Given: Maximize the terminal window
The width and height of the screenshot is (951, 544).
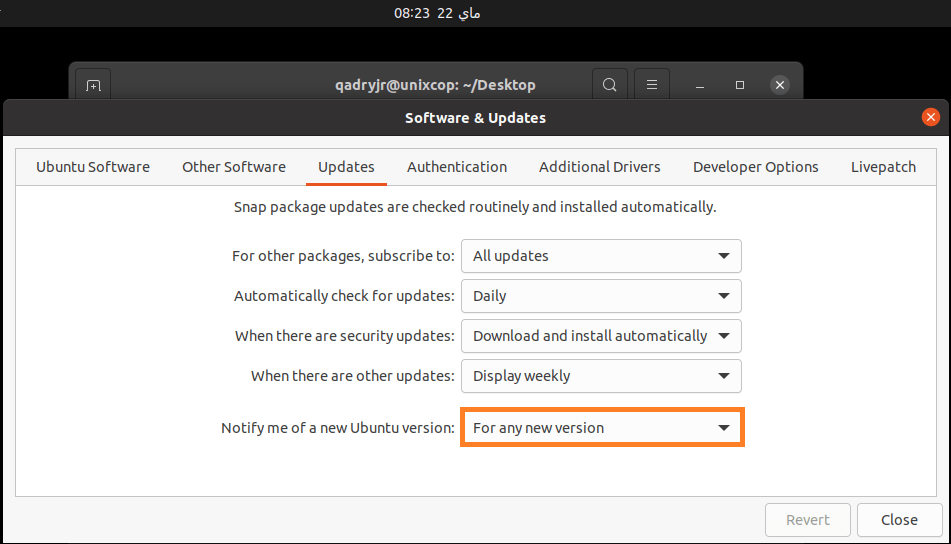Looking at the screenshot, I should [x=740, y=85].
